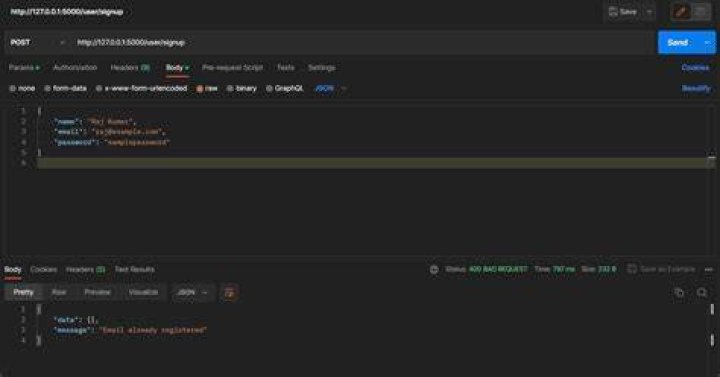Viewport: 720px width, 377px height.
Task: Select the Visualize response view
Action: coord(143,292)
